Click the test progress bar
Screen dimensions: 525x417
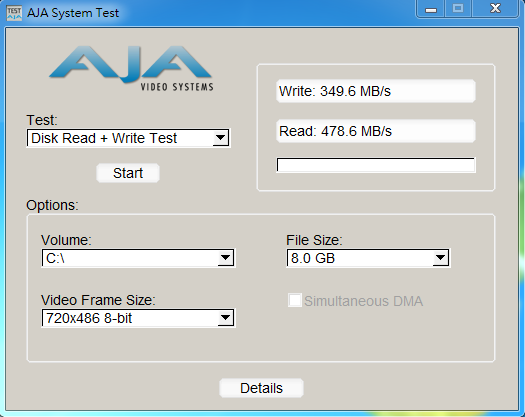[376, 165]
